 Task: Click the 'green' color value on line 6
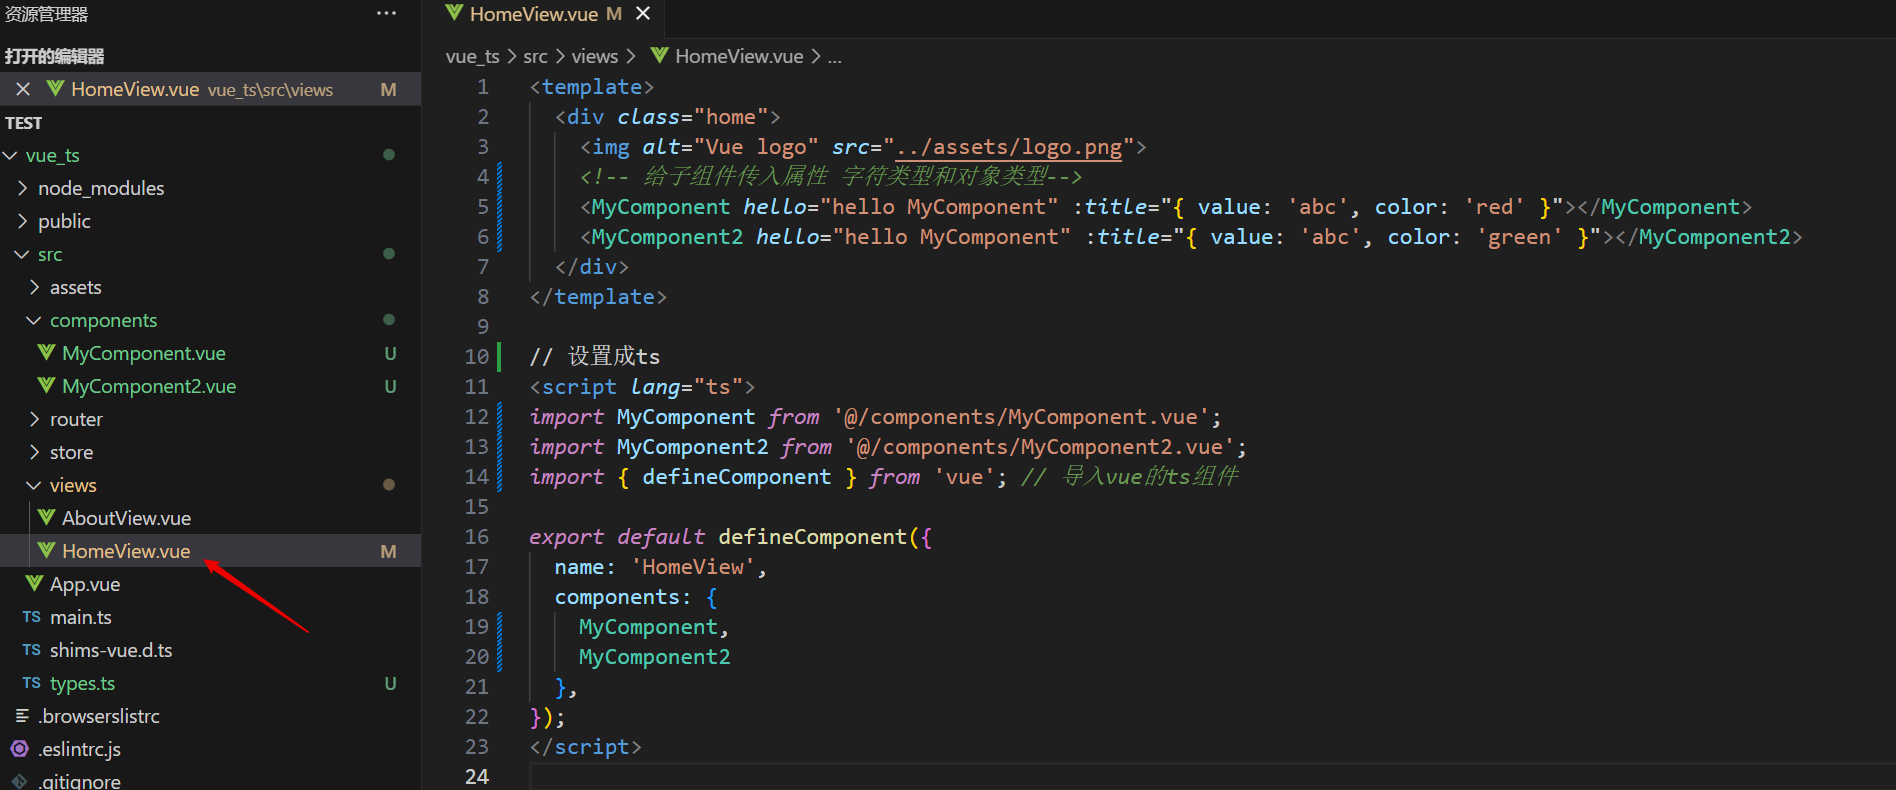point(1520,237)
